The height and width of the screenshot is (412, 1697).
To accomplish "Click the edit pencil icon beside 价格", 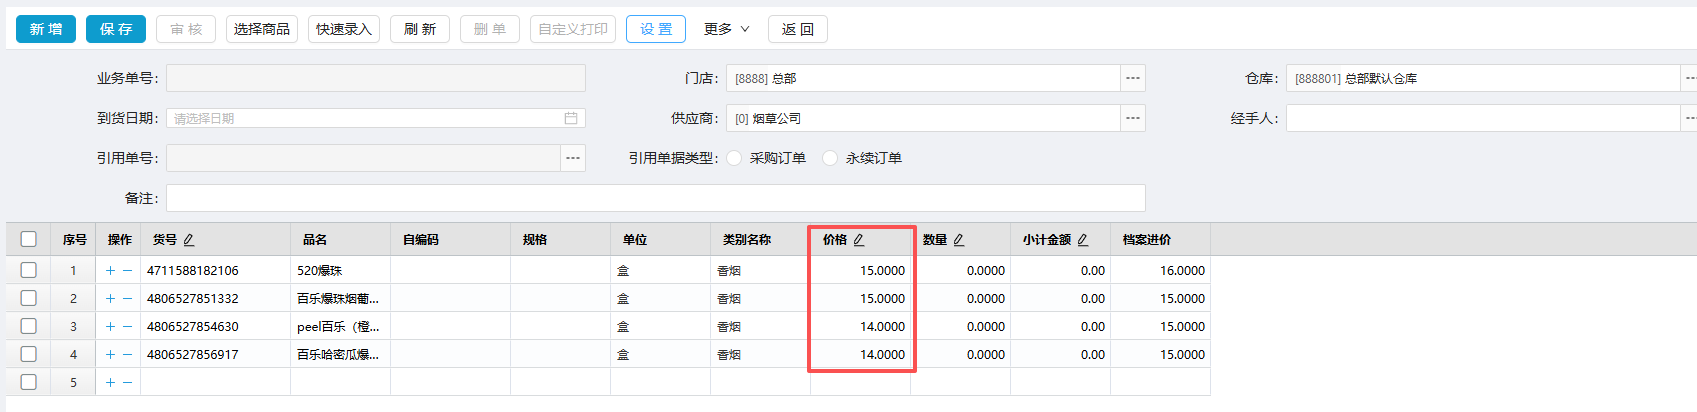I will tap(859, 240).
